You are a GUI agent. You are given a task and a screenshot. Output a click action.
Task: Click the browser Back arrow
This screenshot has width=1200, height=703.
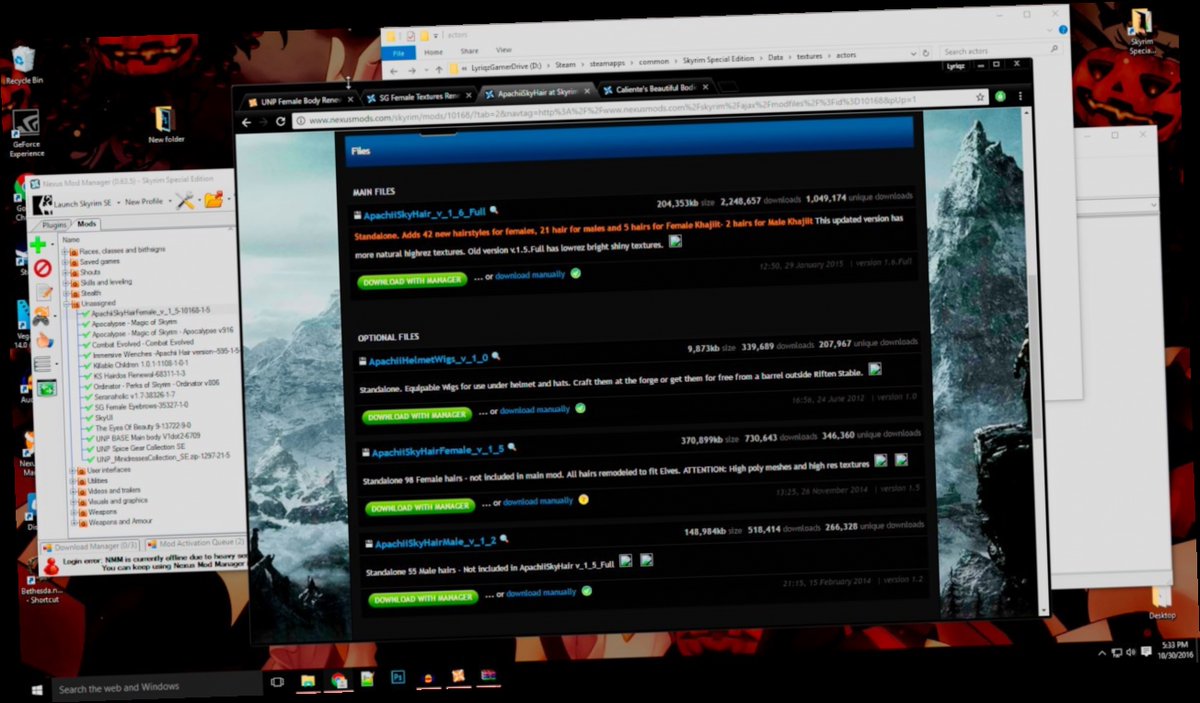click(x=246, y=122)
